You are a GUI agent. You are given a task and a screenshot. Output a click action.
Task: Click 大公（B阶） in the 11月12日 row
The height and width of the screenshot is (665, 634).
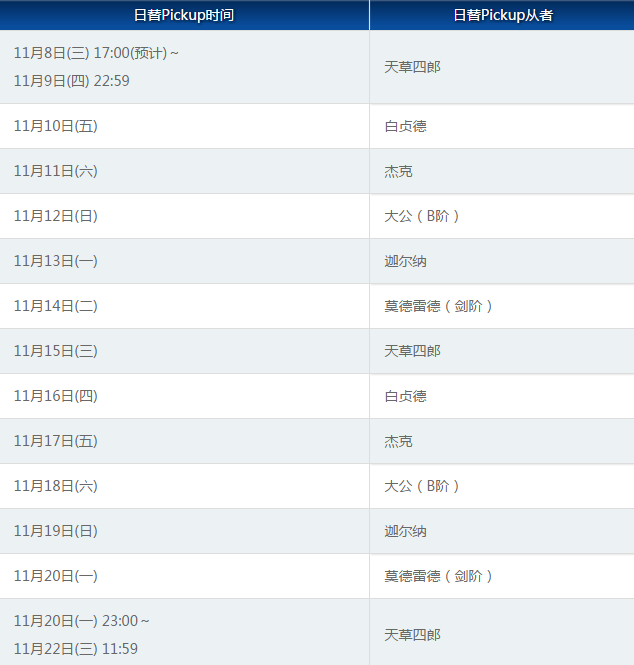(x=422, y=216)
